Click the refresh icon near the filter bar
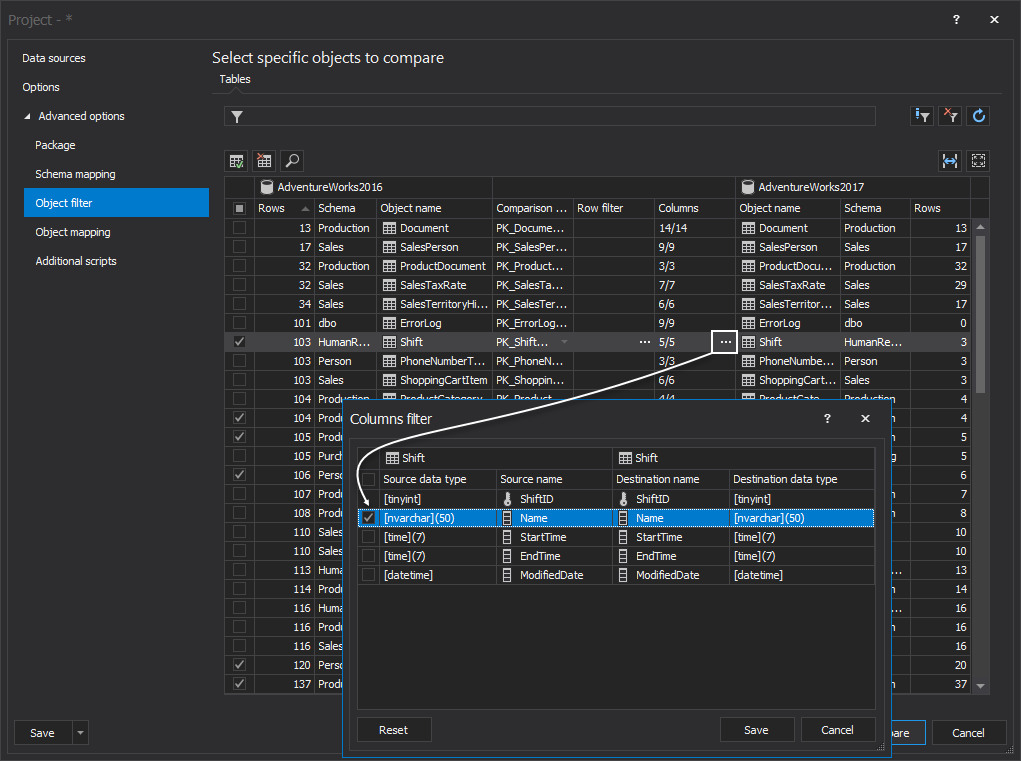The image size is (1021, 761). (x=979, y=116)
